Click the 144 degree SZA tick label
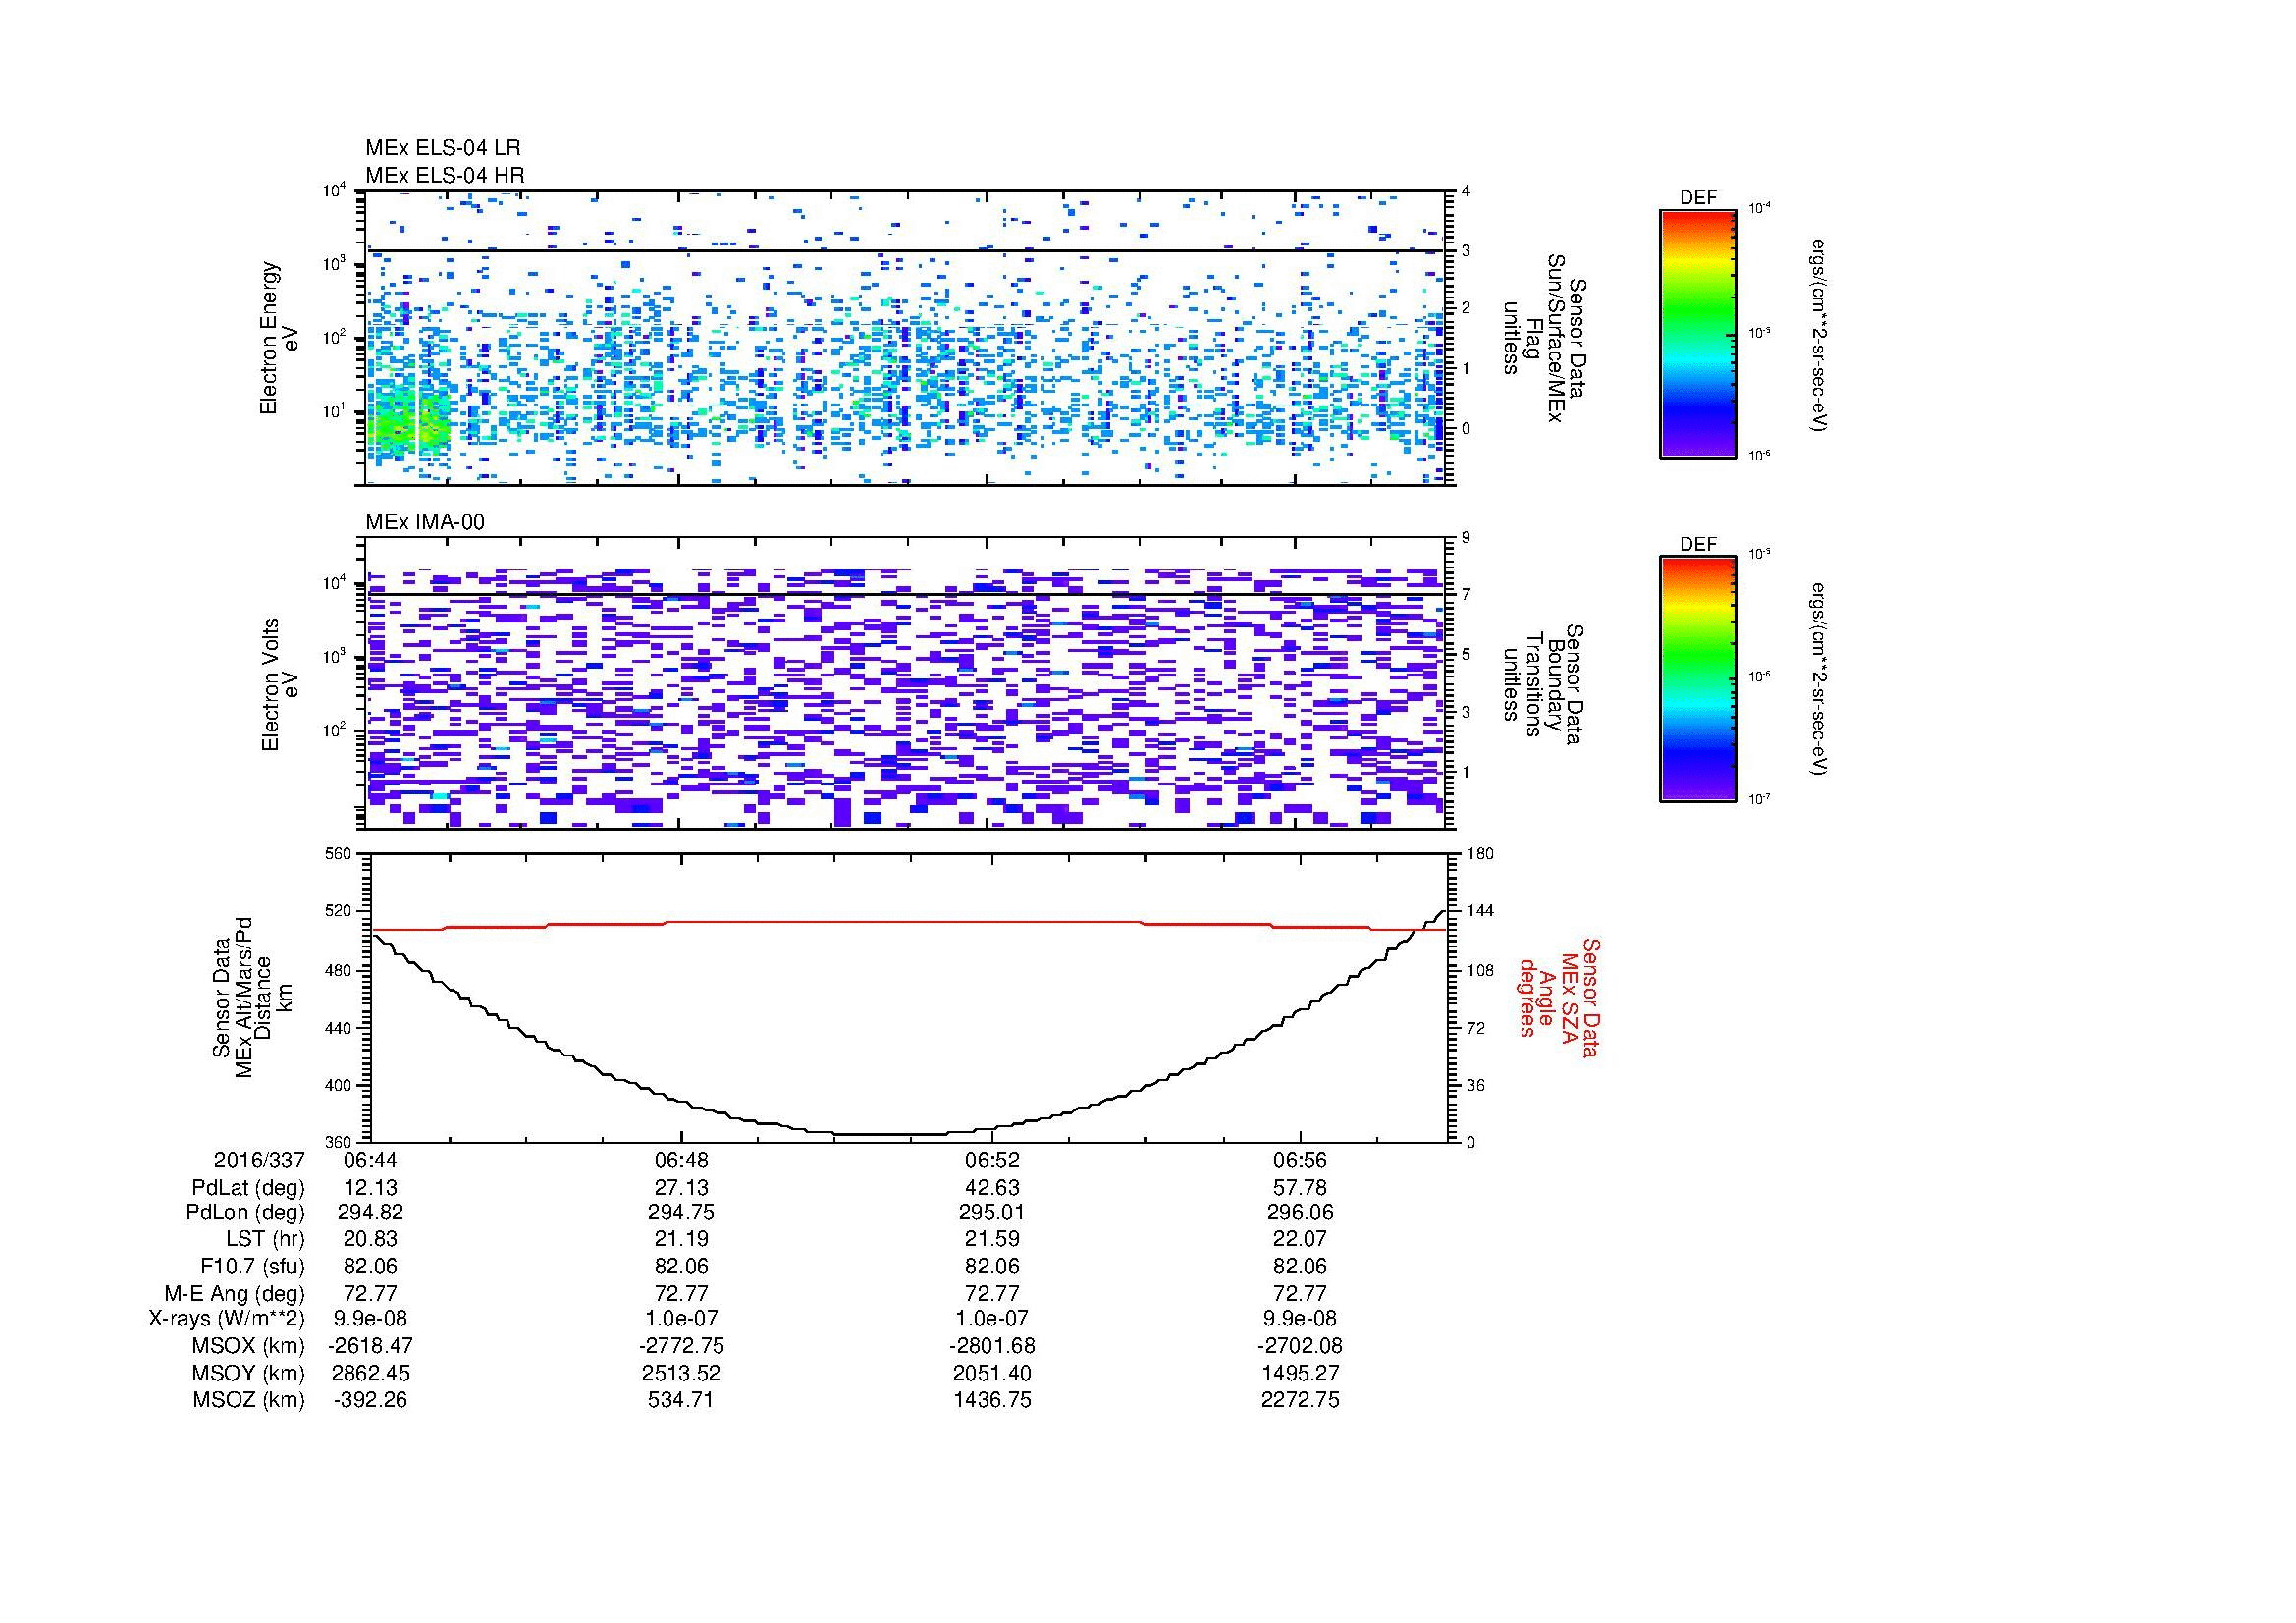This screenshot has height=1623, width=2296. [x=1479, y=911]
